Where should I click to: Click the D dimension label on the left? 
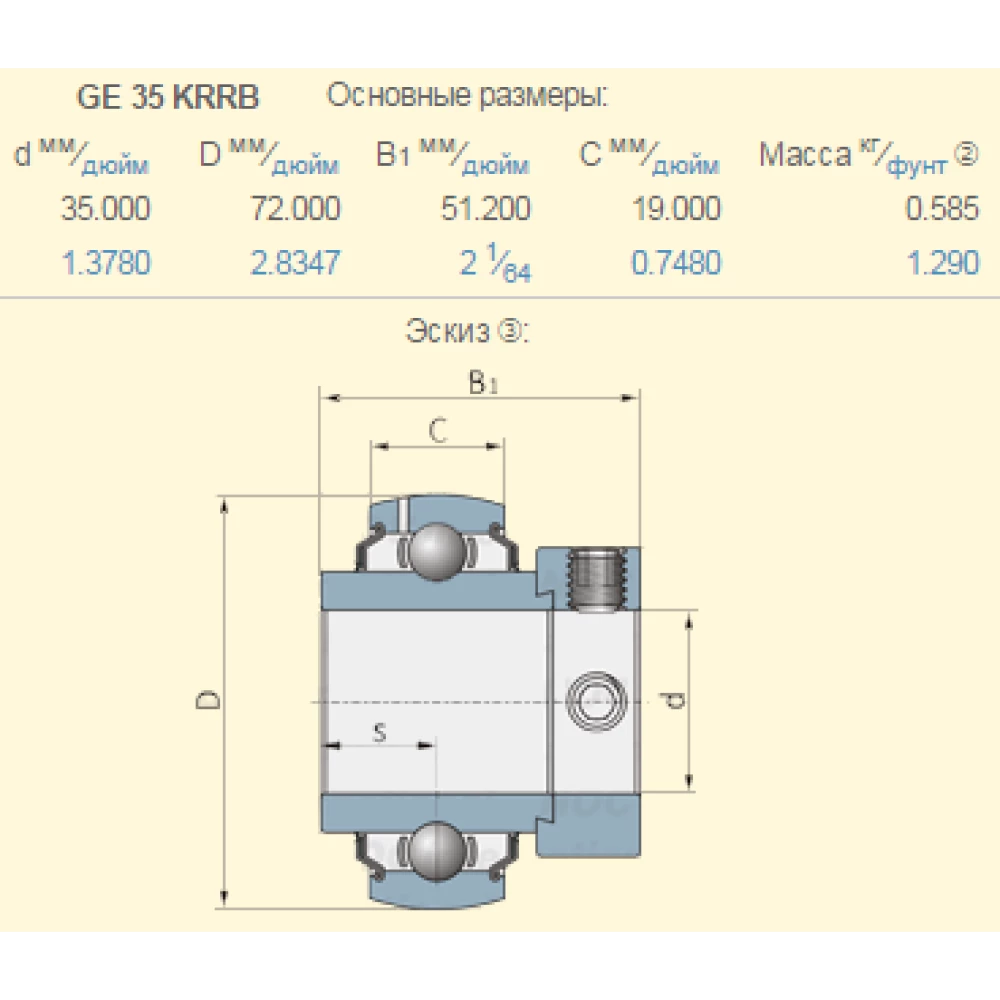[207, 698]
